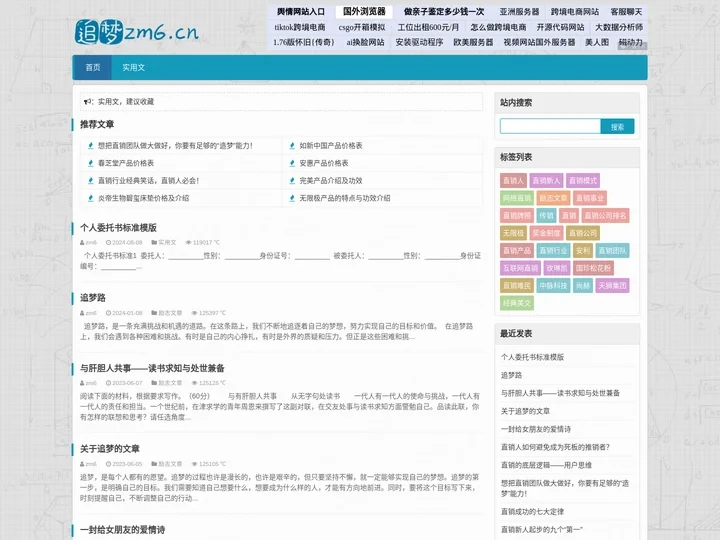Switch to the 实用文 navigation tab
Viewport: 720px width, 540px height.
[133, 67]
